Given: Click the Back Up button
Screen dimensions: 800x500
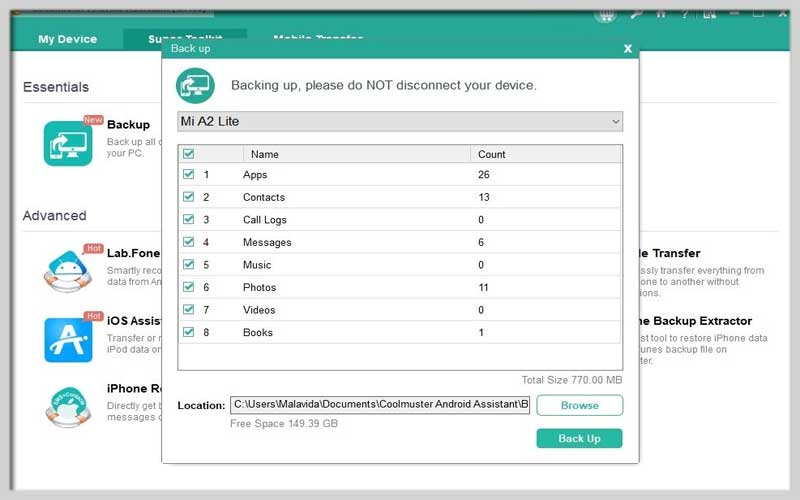Looking at the screenshot, I should (579, 438).
